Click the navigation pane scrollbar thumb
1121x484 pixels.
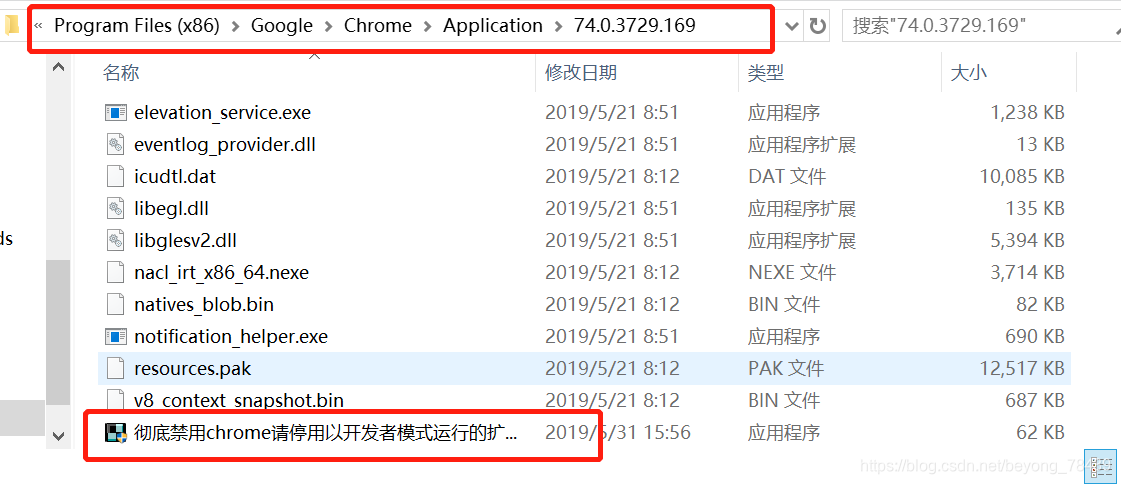point(58,333)
